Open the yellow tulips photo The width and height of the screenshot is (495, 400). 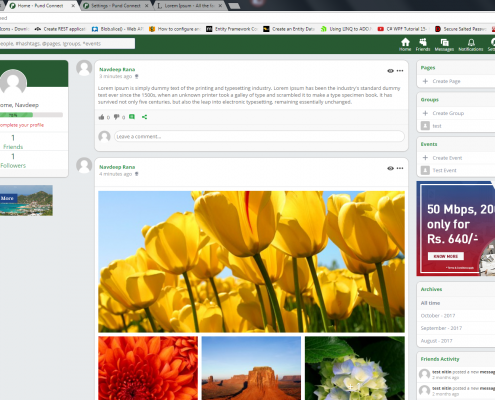pos(251,261)
